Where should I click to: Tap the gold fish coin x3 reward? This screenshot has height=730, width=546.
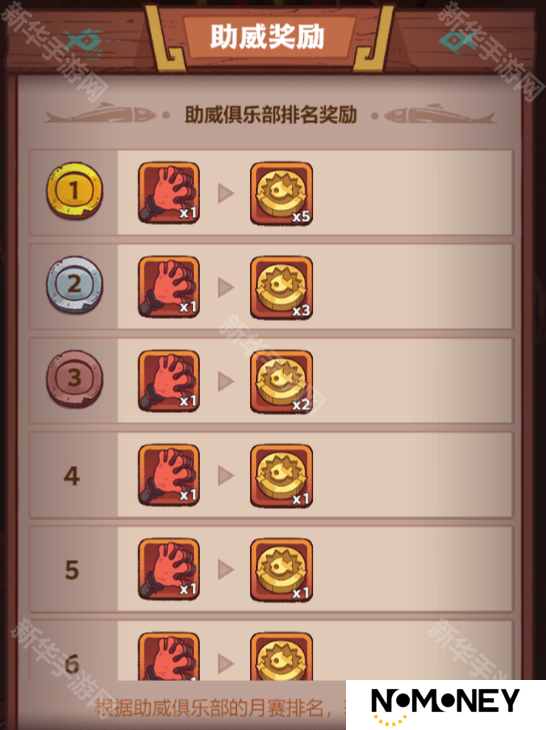tap(282, 288)
